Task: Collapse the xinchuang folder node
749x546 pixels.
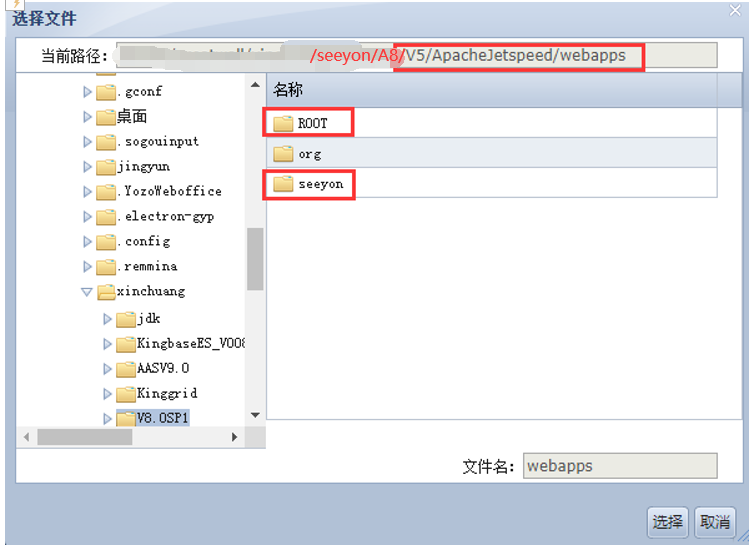Action: [86, 291]
